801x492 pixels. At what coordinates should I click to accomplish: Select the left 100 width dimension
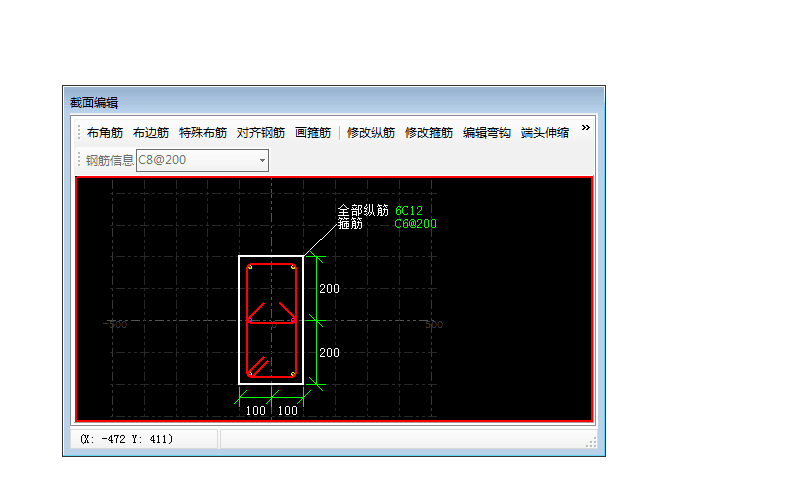point(255,410)
